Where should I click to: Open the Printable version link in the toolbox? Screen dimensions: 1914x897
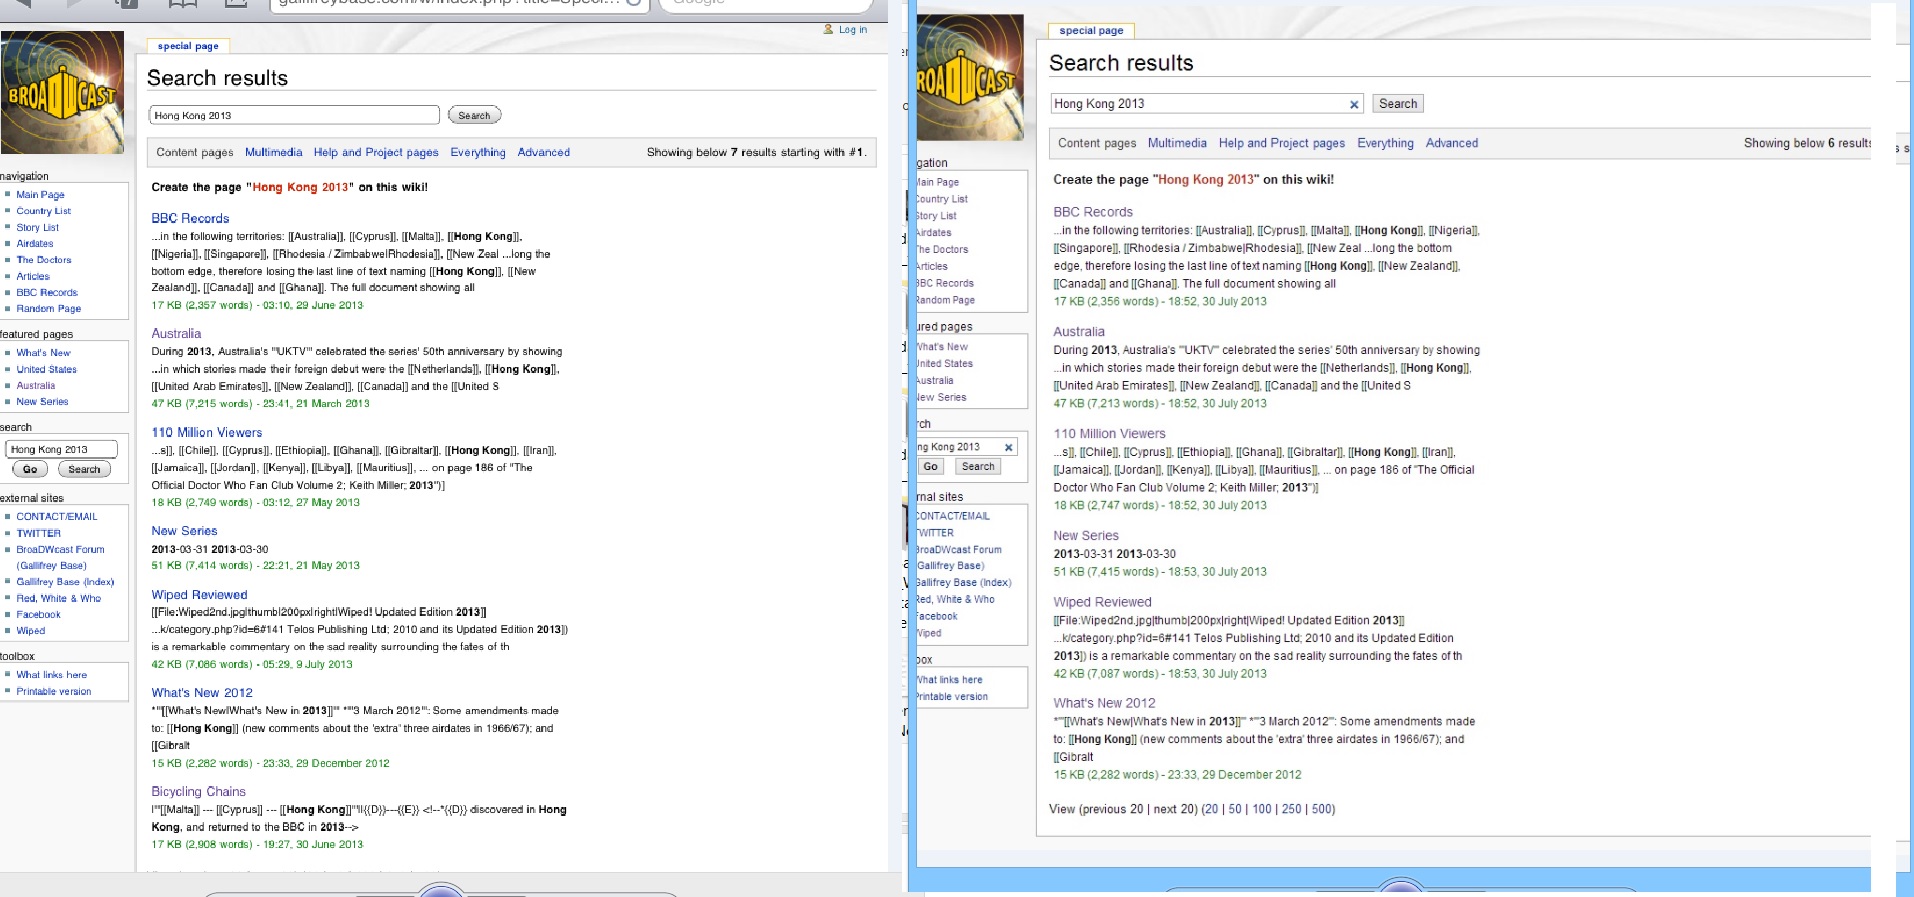click(53, 691)
